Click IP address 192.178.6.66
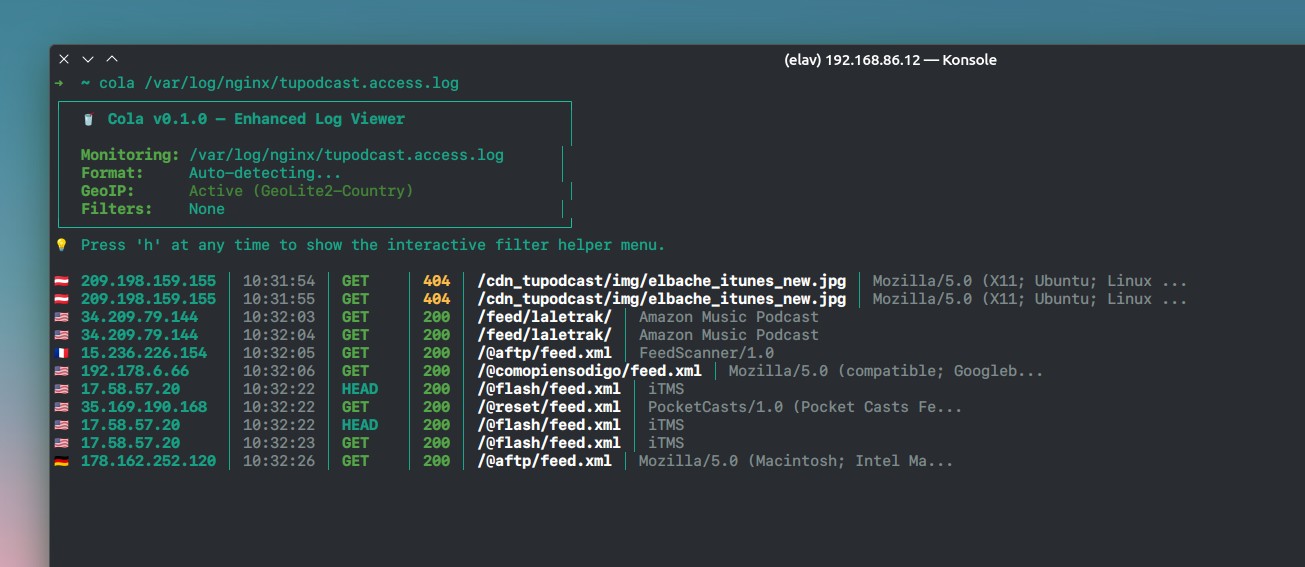Image resolution: width=1305 pixels, height=567 pixels. [135, 371]
